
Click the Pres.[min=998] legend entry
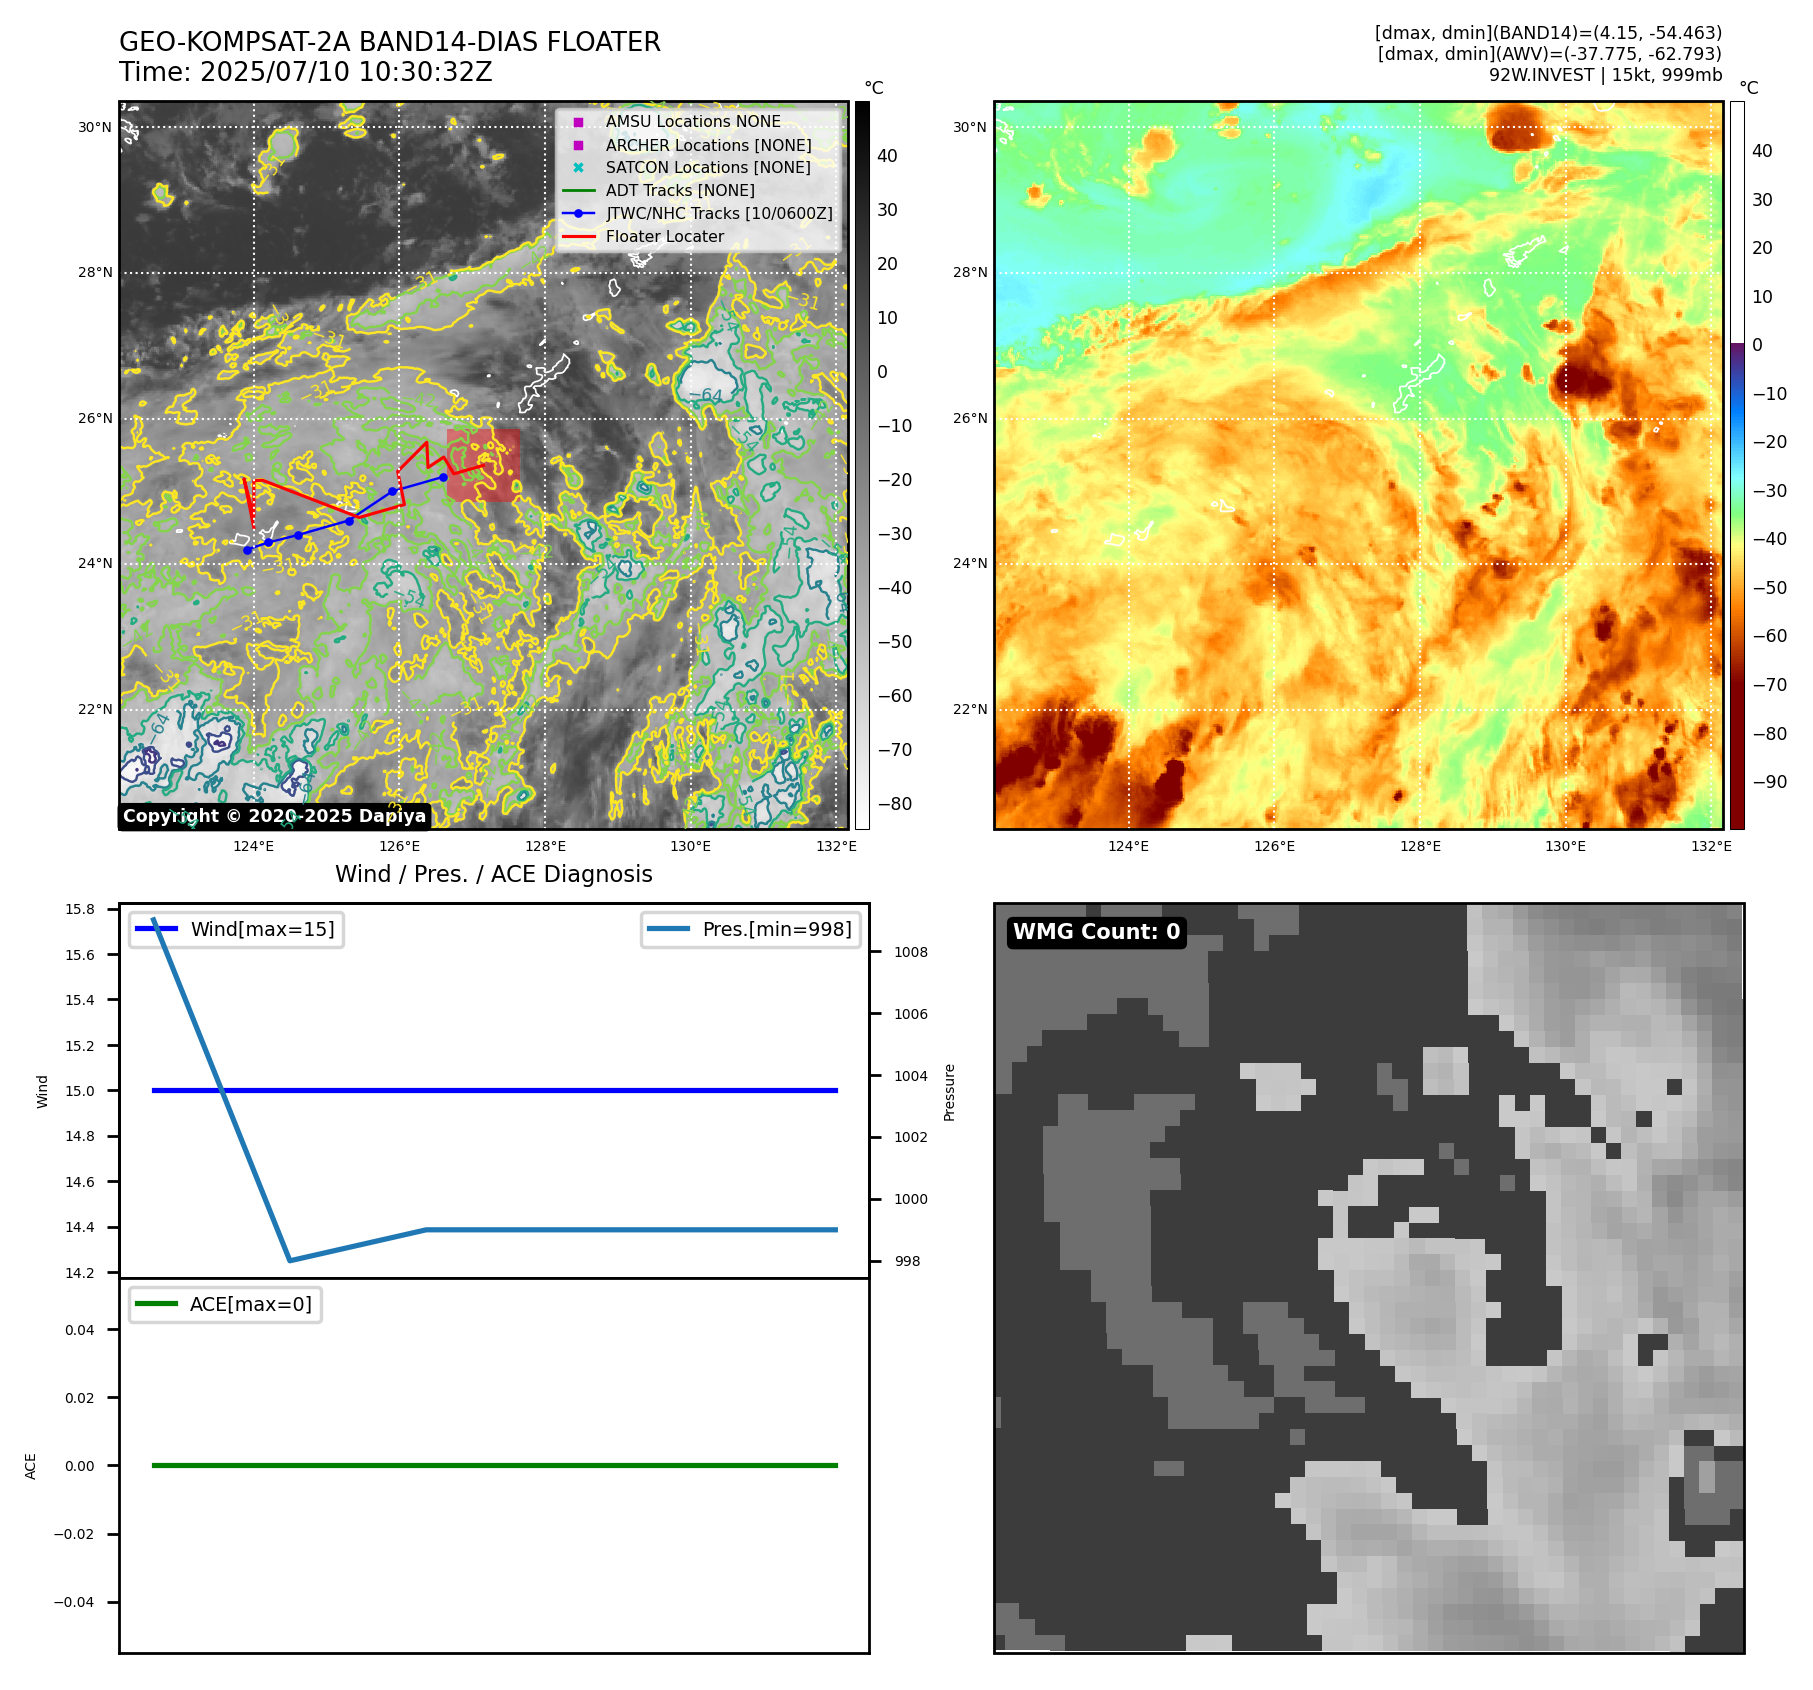coord(751,929)
